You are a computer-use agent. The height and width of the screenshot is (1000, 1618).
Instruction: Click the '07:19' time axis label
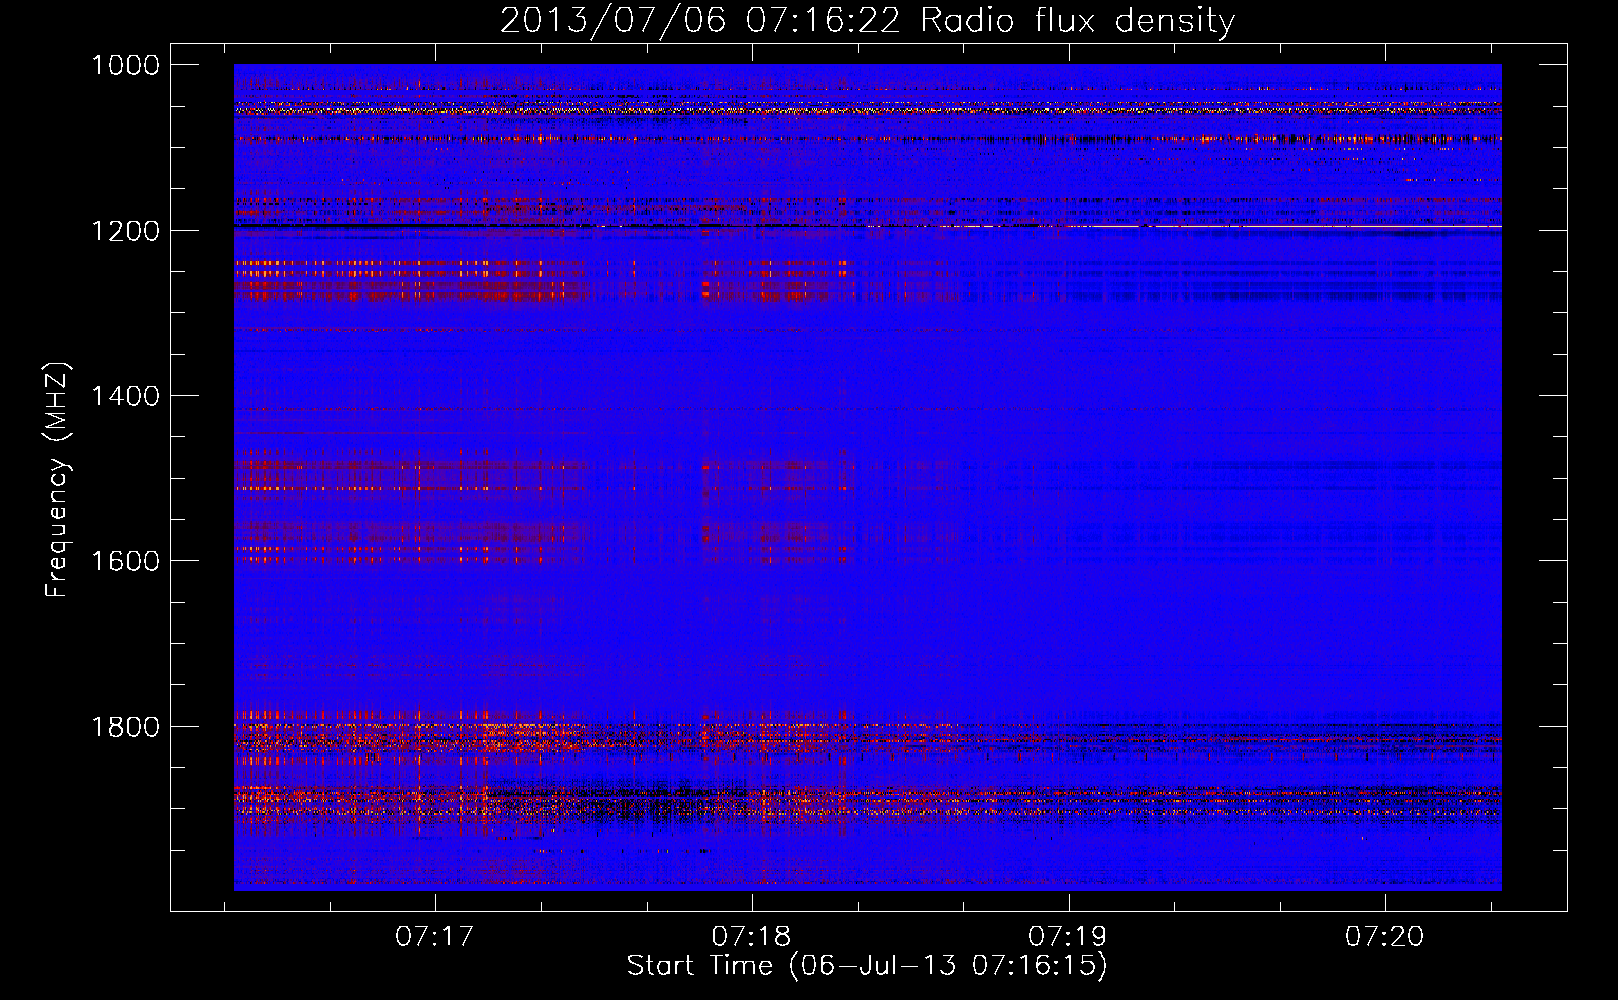(1068, 936)
